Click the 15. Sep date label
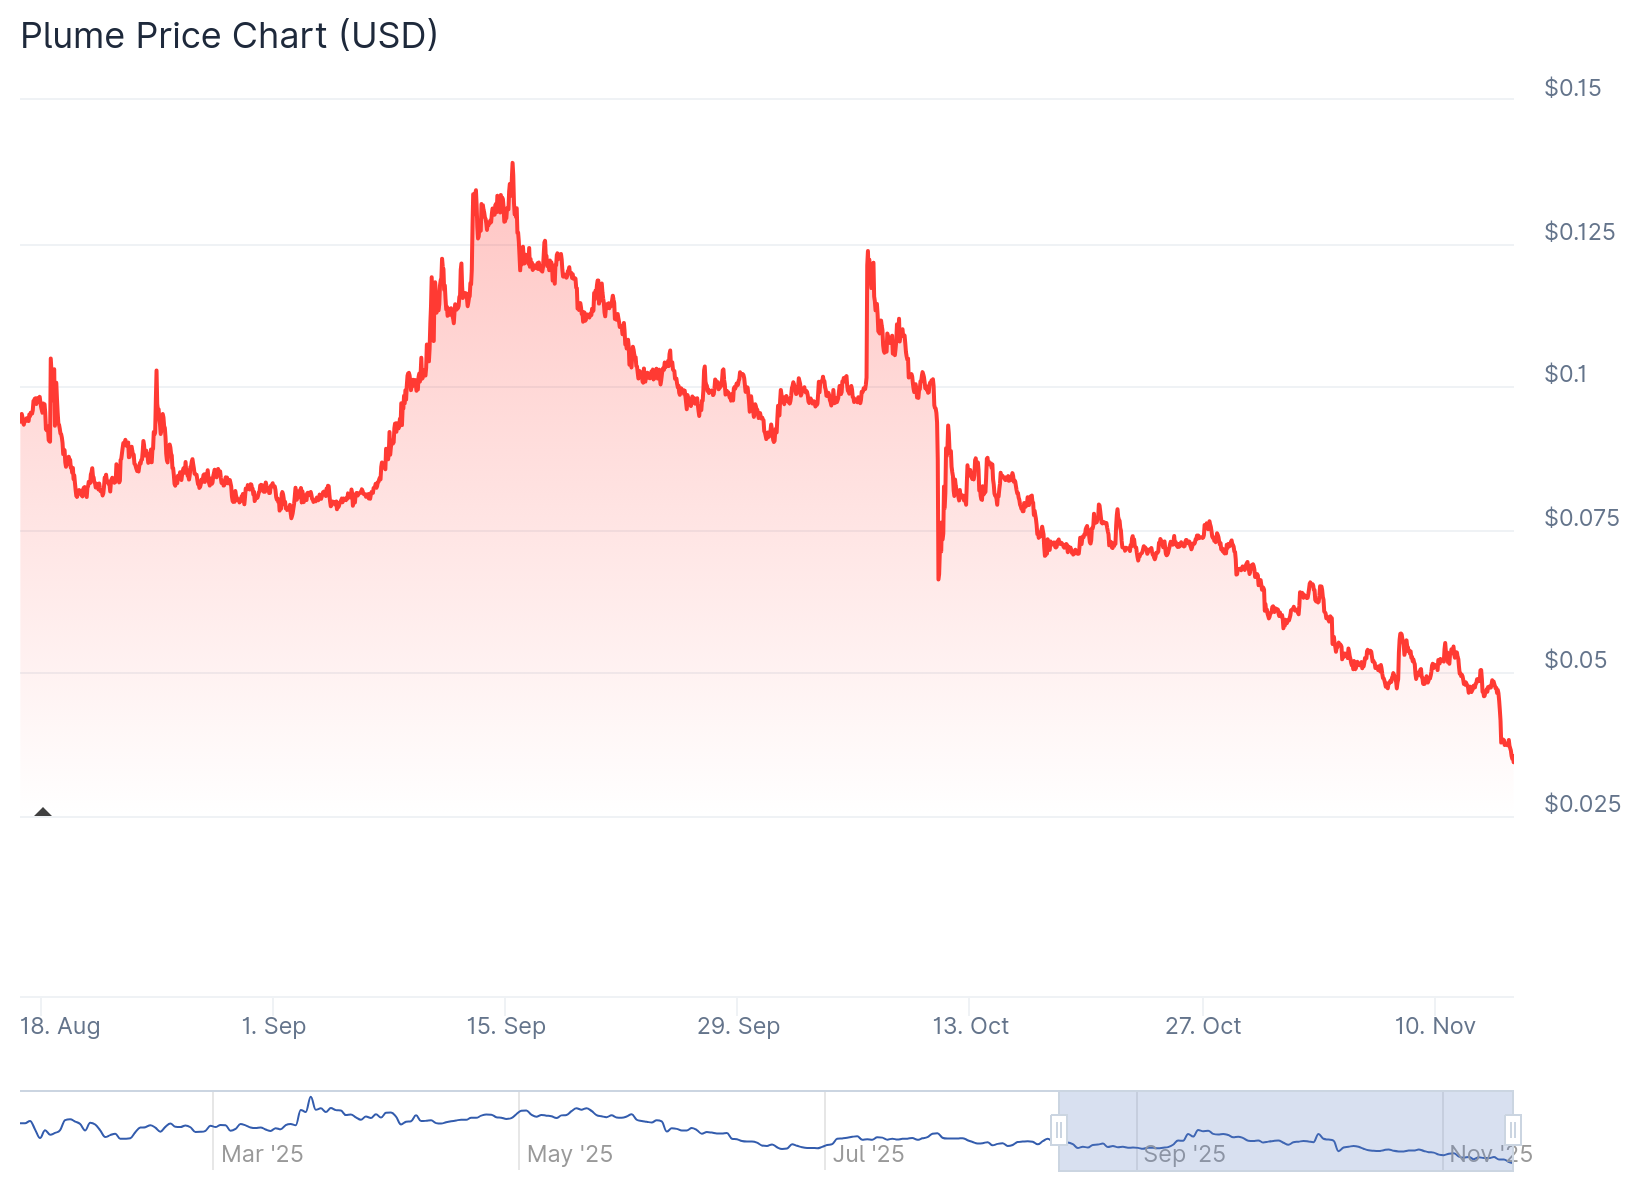This screenshot has width=1644, height=1200. click(x=506, y=1026)
